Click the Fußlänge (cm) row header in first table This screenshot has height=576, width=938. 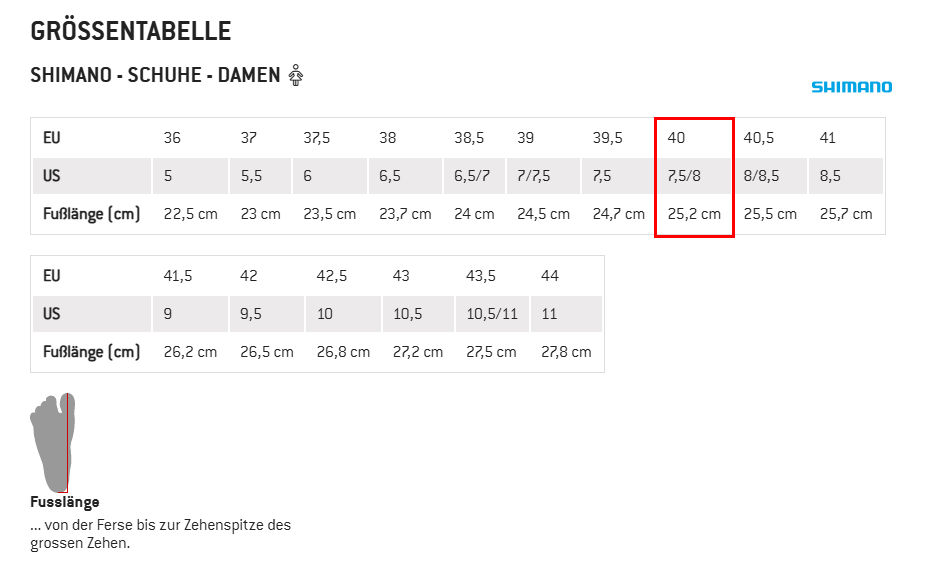[x=92, y=214]
